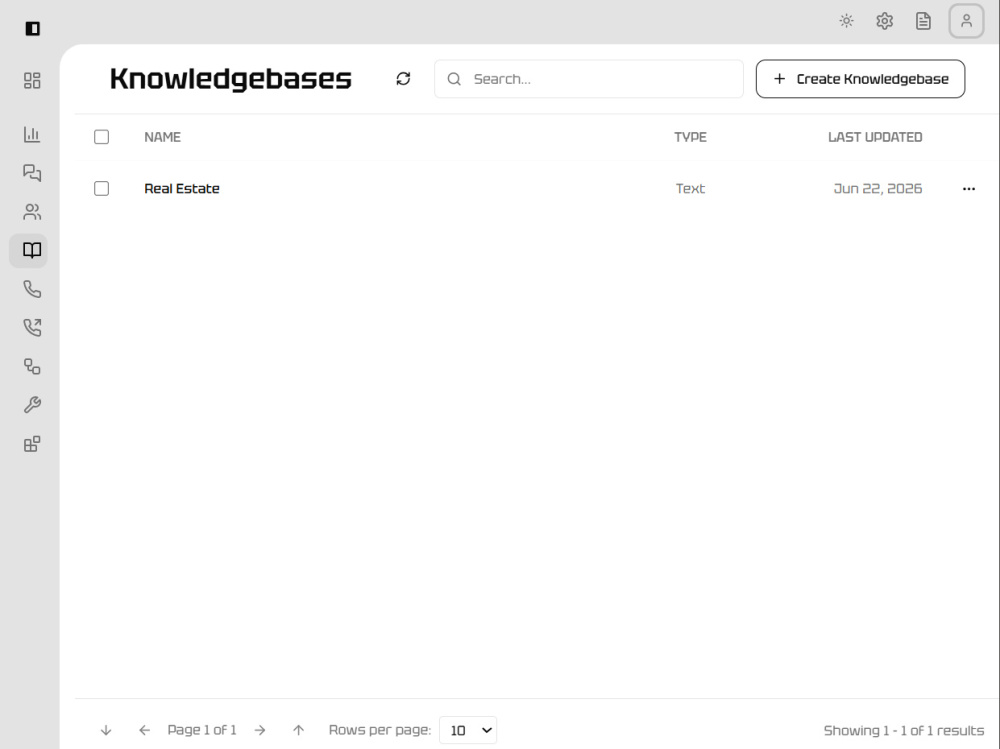Sort by the LAST UPDATED column header
Image resolution: width=1000 pixels, height=749 pixels.
(x=875, y=137)
